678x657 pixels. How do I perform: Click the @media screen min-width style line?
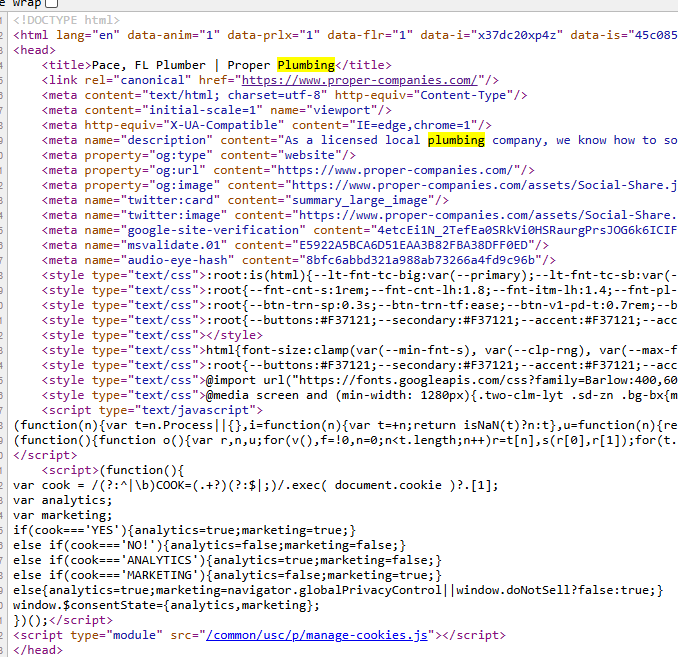tap(360, 395)
